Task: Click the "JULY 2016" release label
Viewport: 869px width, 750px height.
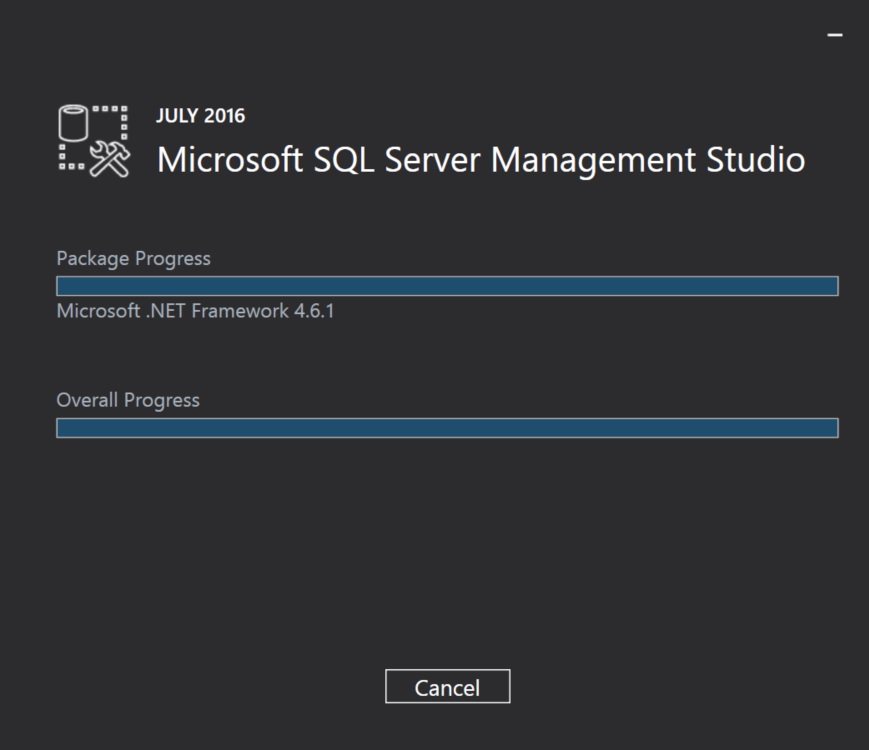Action: tap(200, 116)
